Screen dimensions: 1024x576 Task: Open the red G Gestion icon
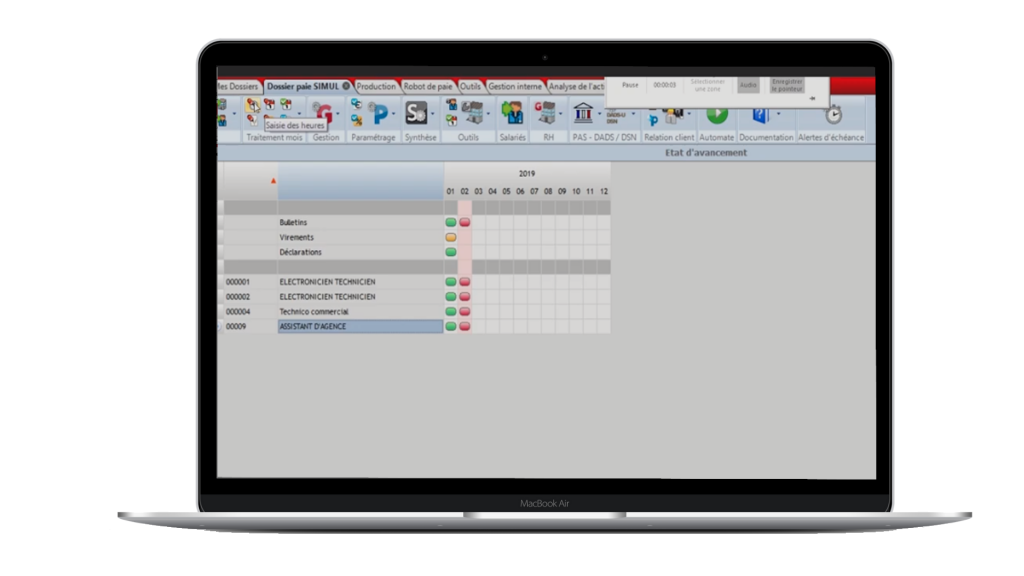pyautogui.click(x=323, y=113)
